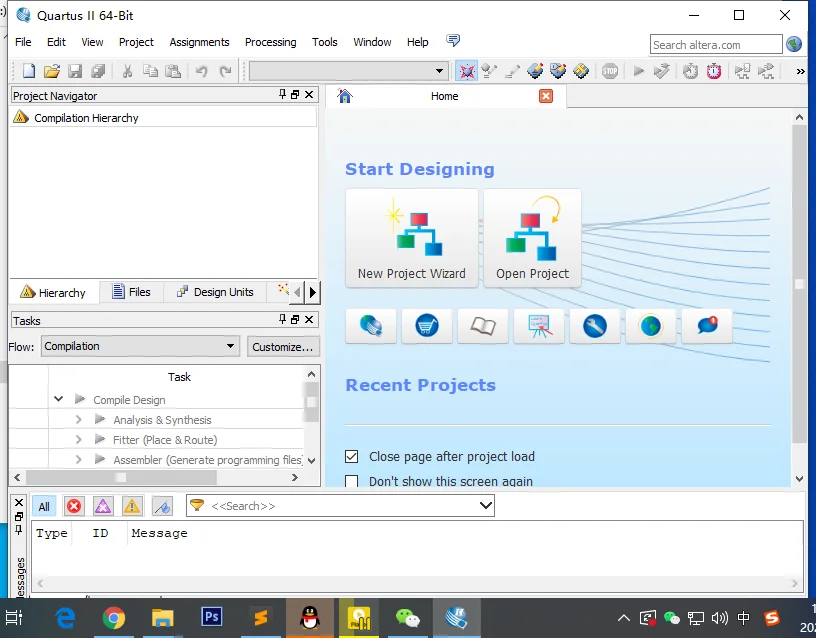The width and height of the screenshot is (816, 638).
Task: Click the New file toolbar icon
Action: pos(29,71)
